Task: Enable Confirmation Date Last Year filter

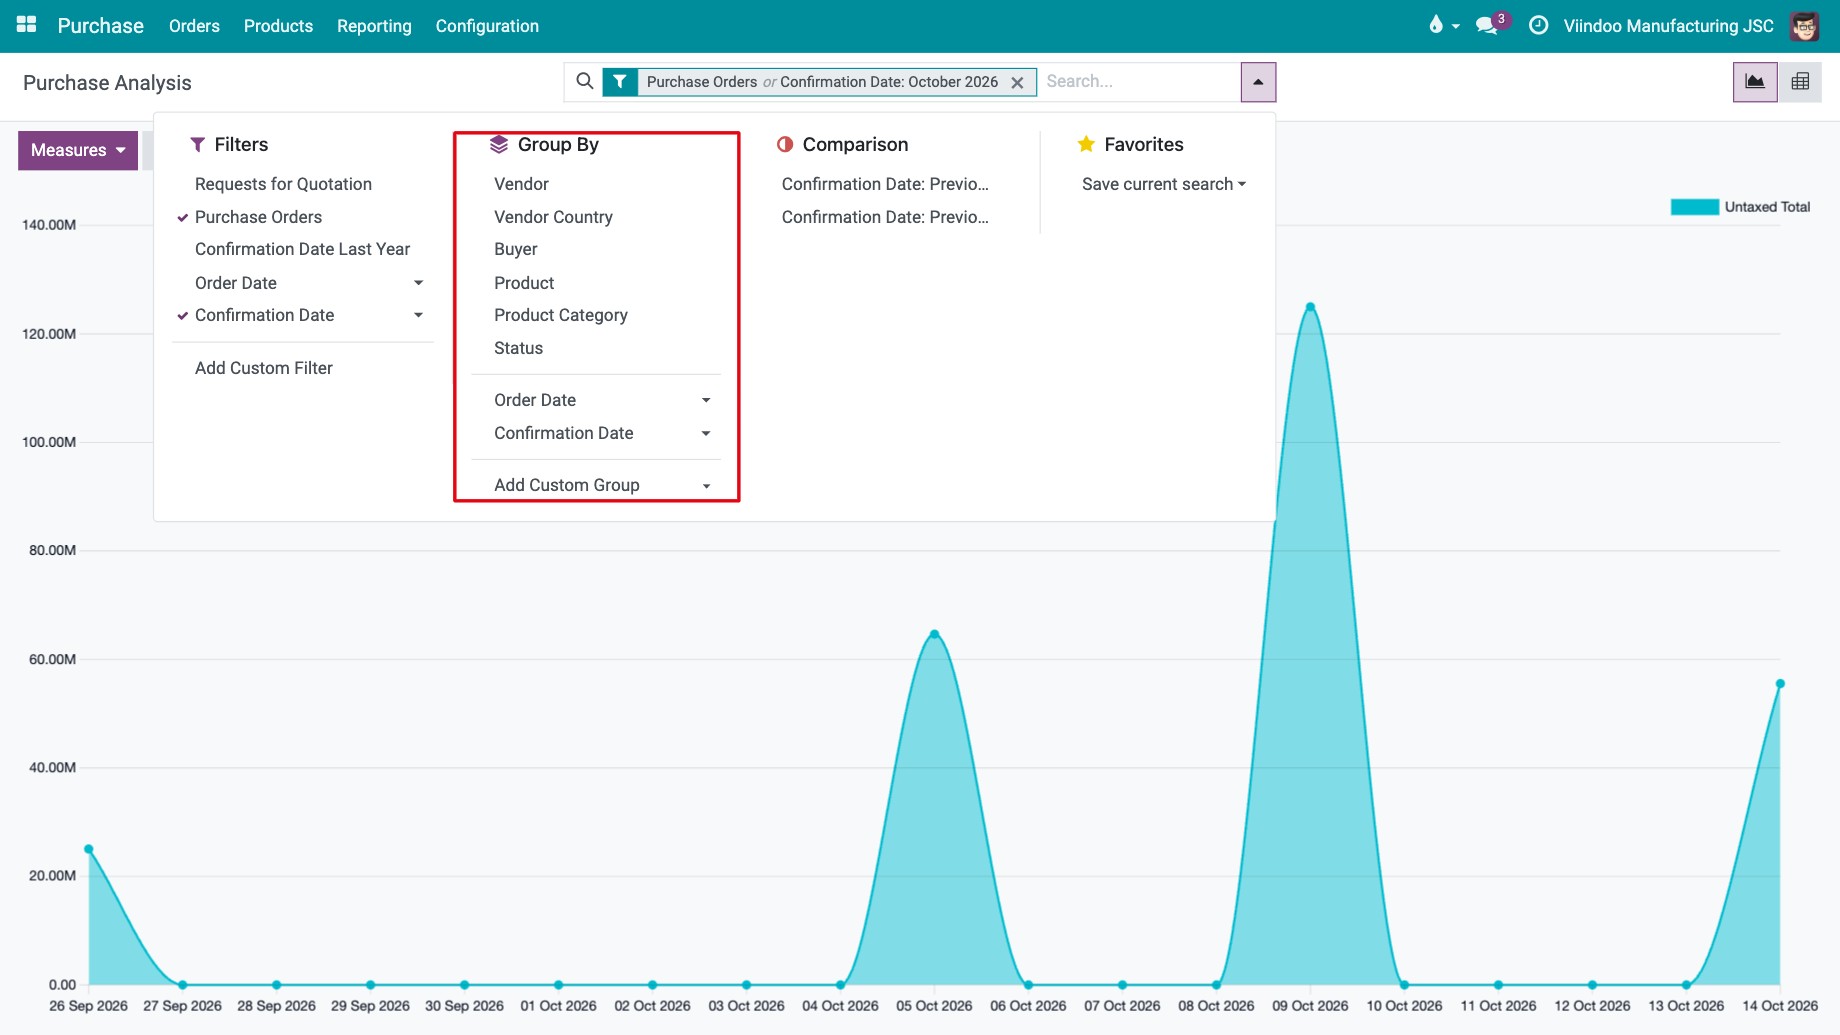Action: coord(302,249)
